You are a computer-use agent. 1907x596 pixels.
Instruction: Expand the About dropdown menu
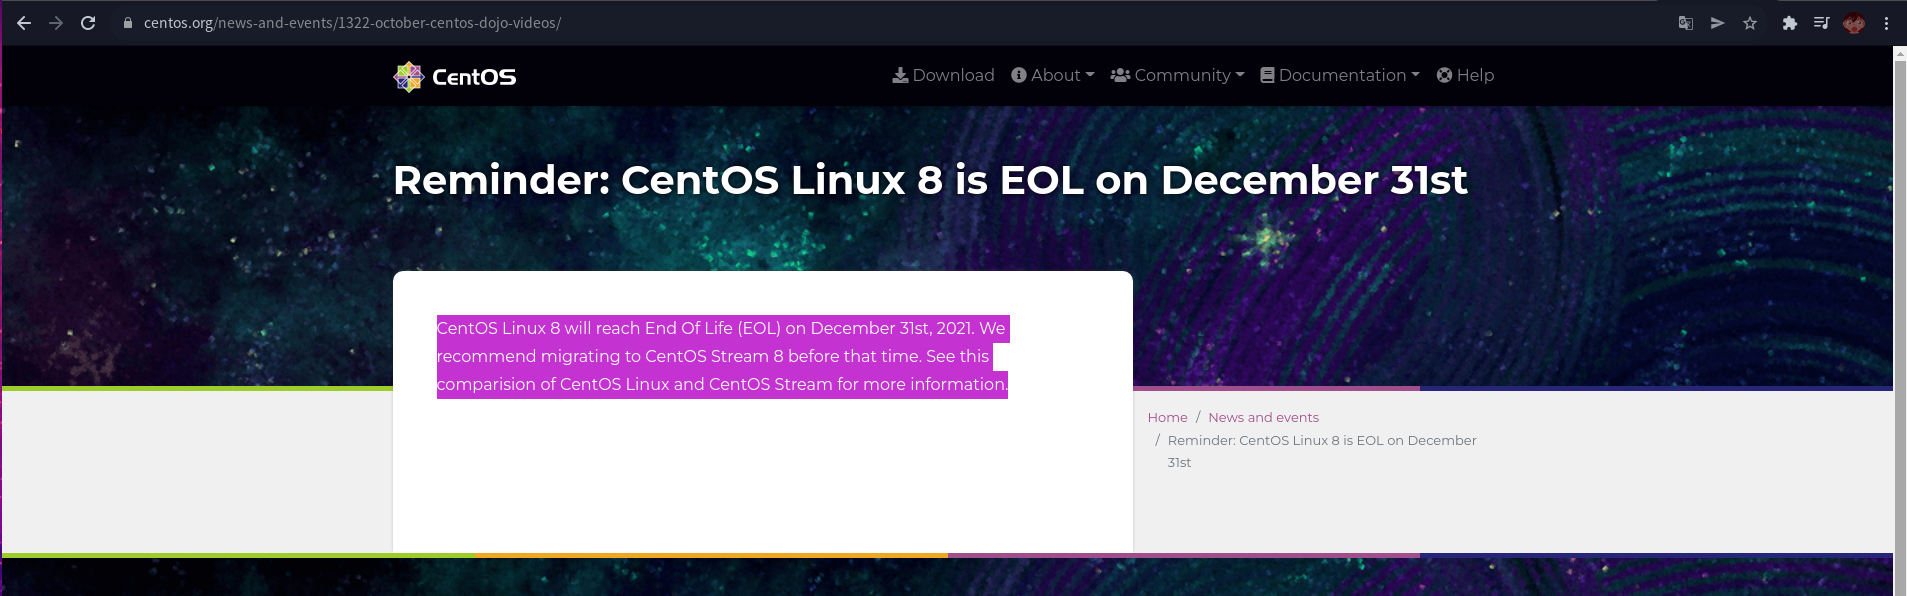point(1052,75)
